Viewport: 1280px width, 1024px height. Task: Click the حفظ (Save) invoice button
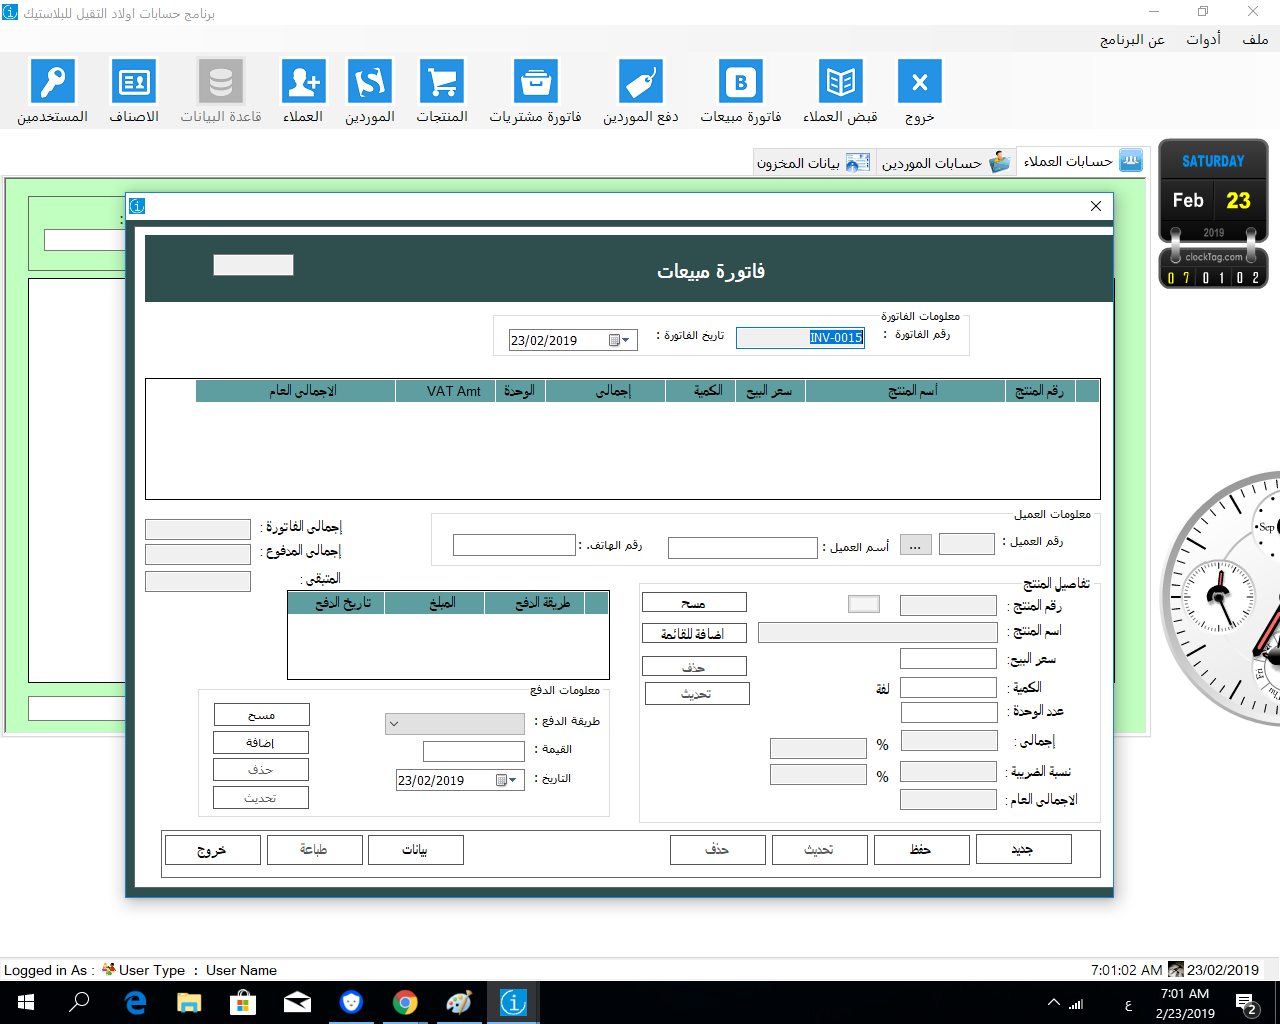921,849
